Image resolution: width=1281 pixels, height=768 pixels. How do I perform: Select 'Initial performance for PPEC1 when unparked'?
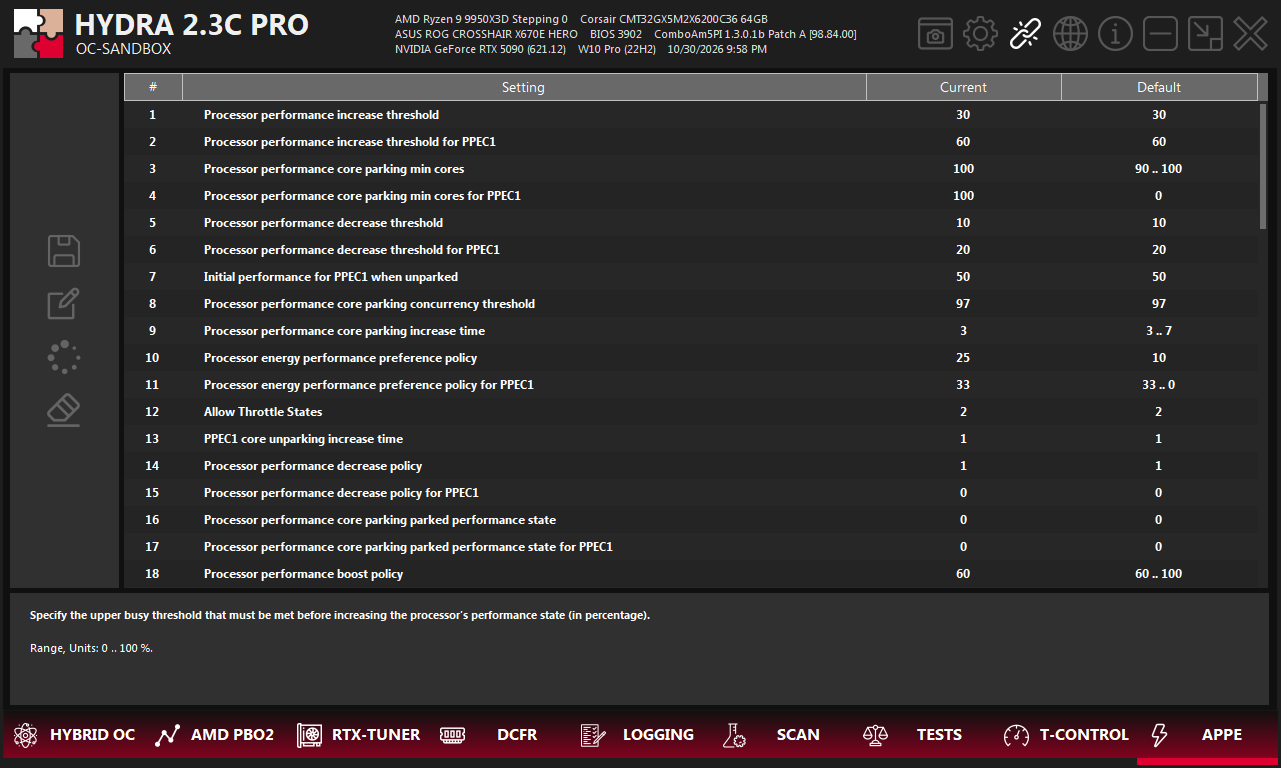tap(691, 277)
